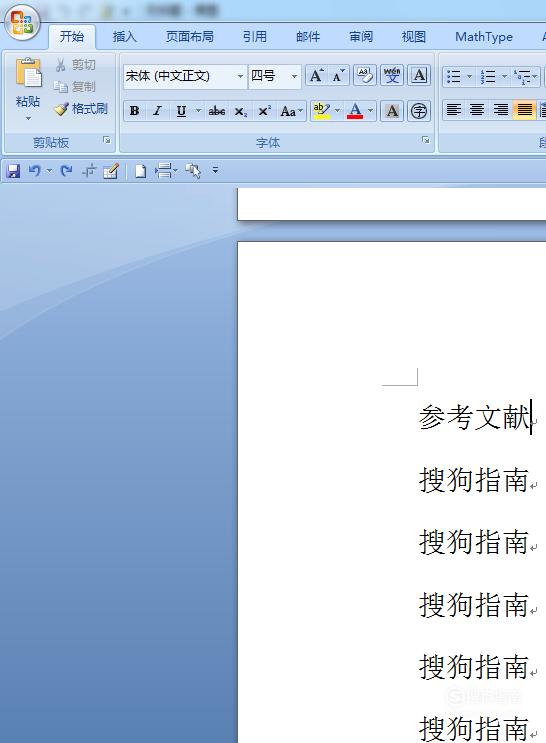546x743 pixels.
Task: Switch to the 插入 (Insert) tab
Action: pyautogui.click(x=125, y=36)
